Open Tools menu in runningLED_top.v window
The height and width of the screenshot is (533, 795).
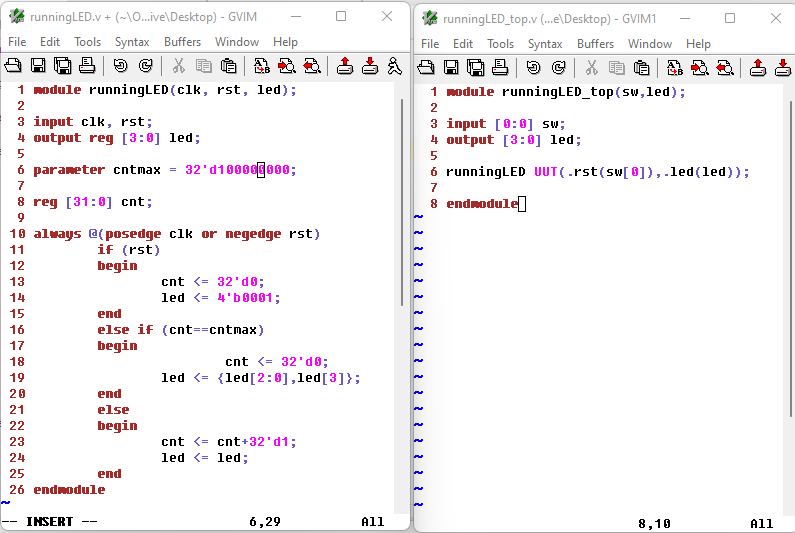pos(500,44)
